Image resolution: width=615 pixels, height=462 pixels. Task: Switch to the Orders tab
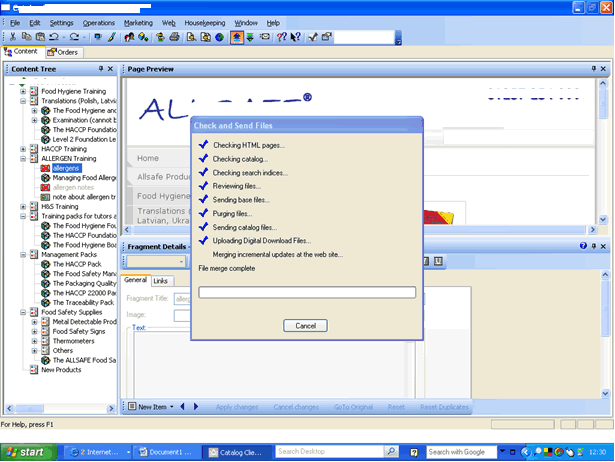click(x=62, y=52)
